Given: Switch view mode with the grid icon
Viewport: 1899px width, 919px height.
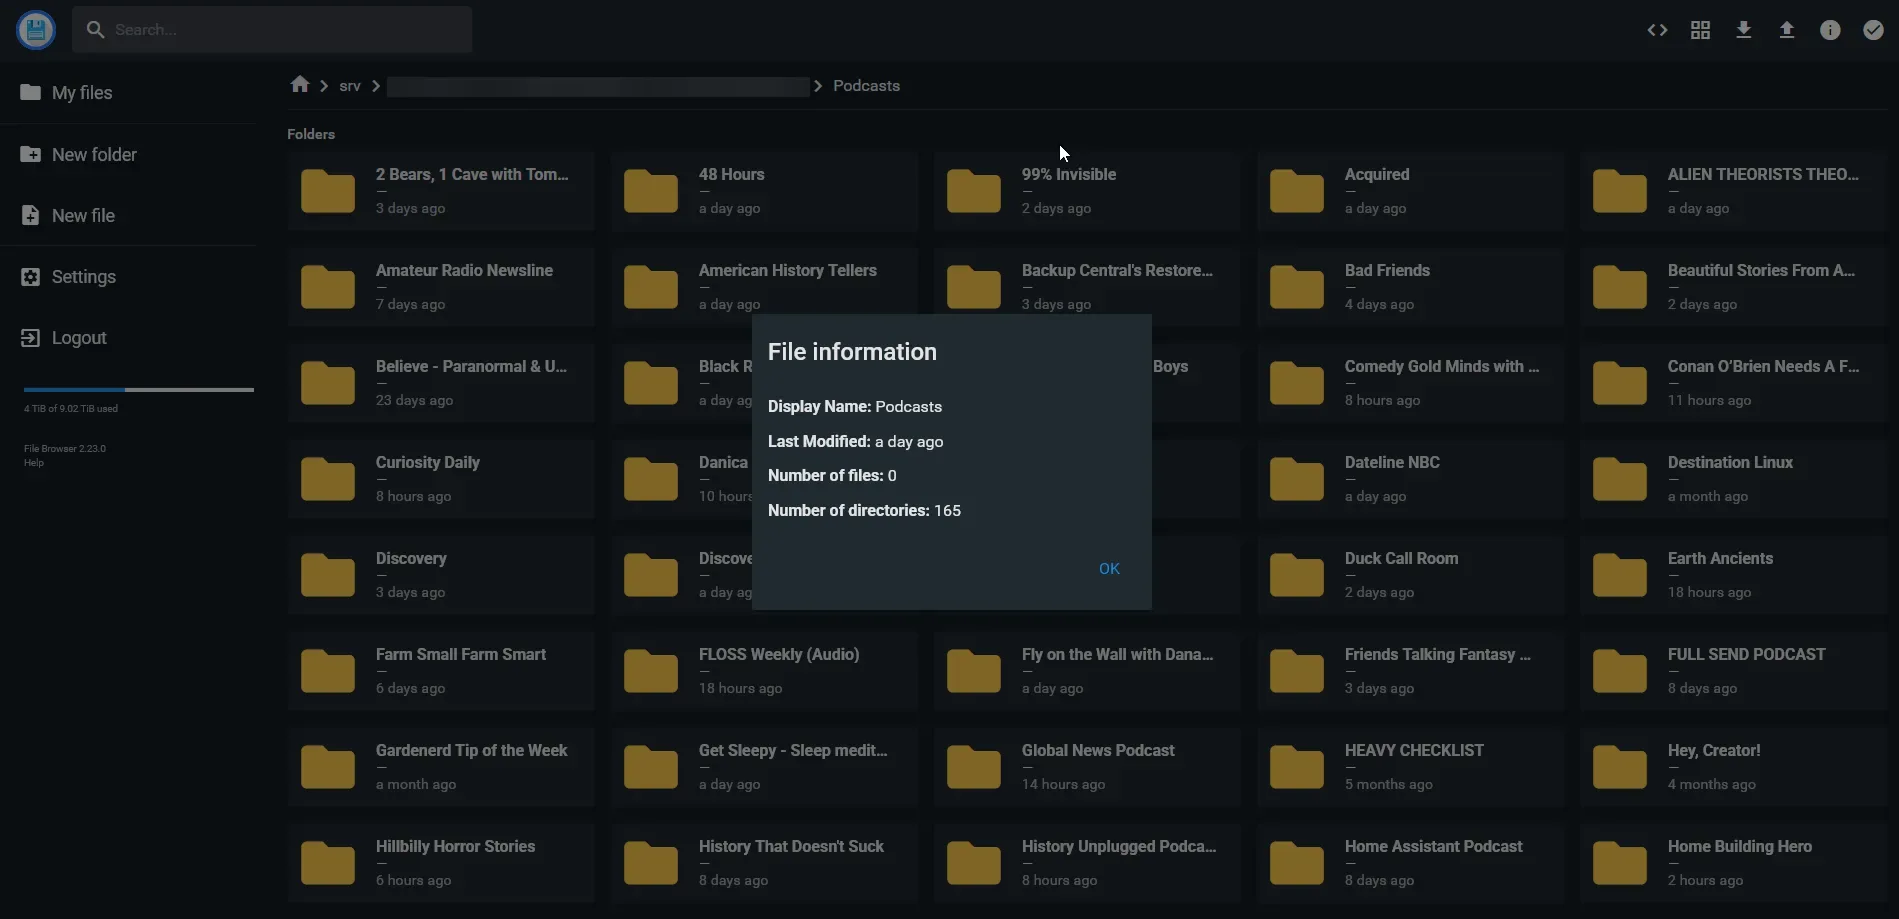Looking at the screenshot, I should (1700, 30).
